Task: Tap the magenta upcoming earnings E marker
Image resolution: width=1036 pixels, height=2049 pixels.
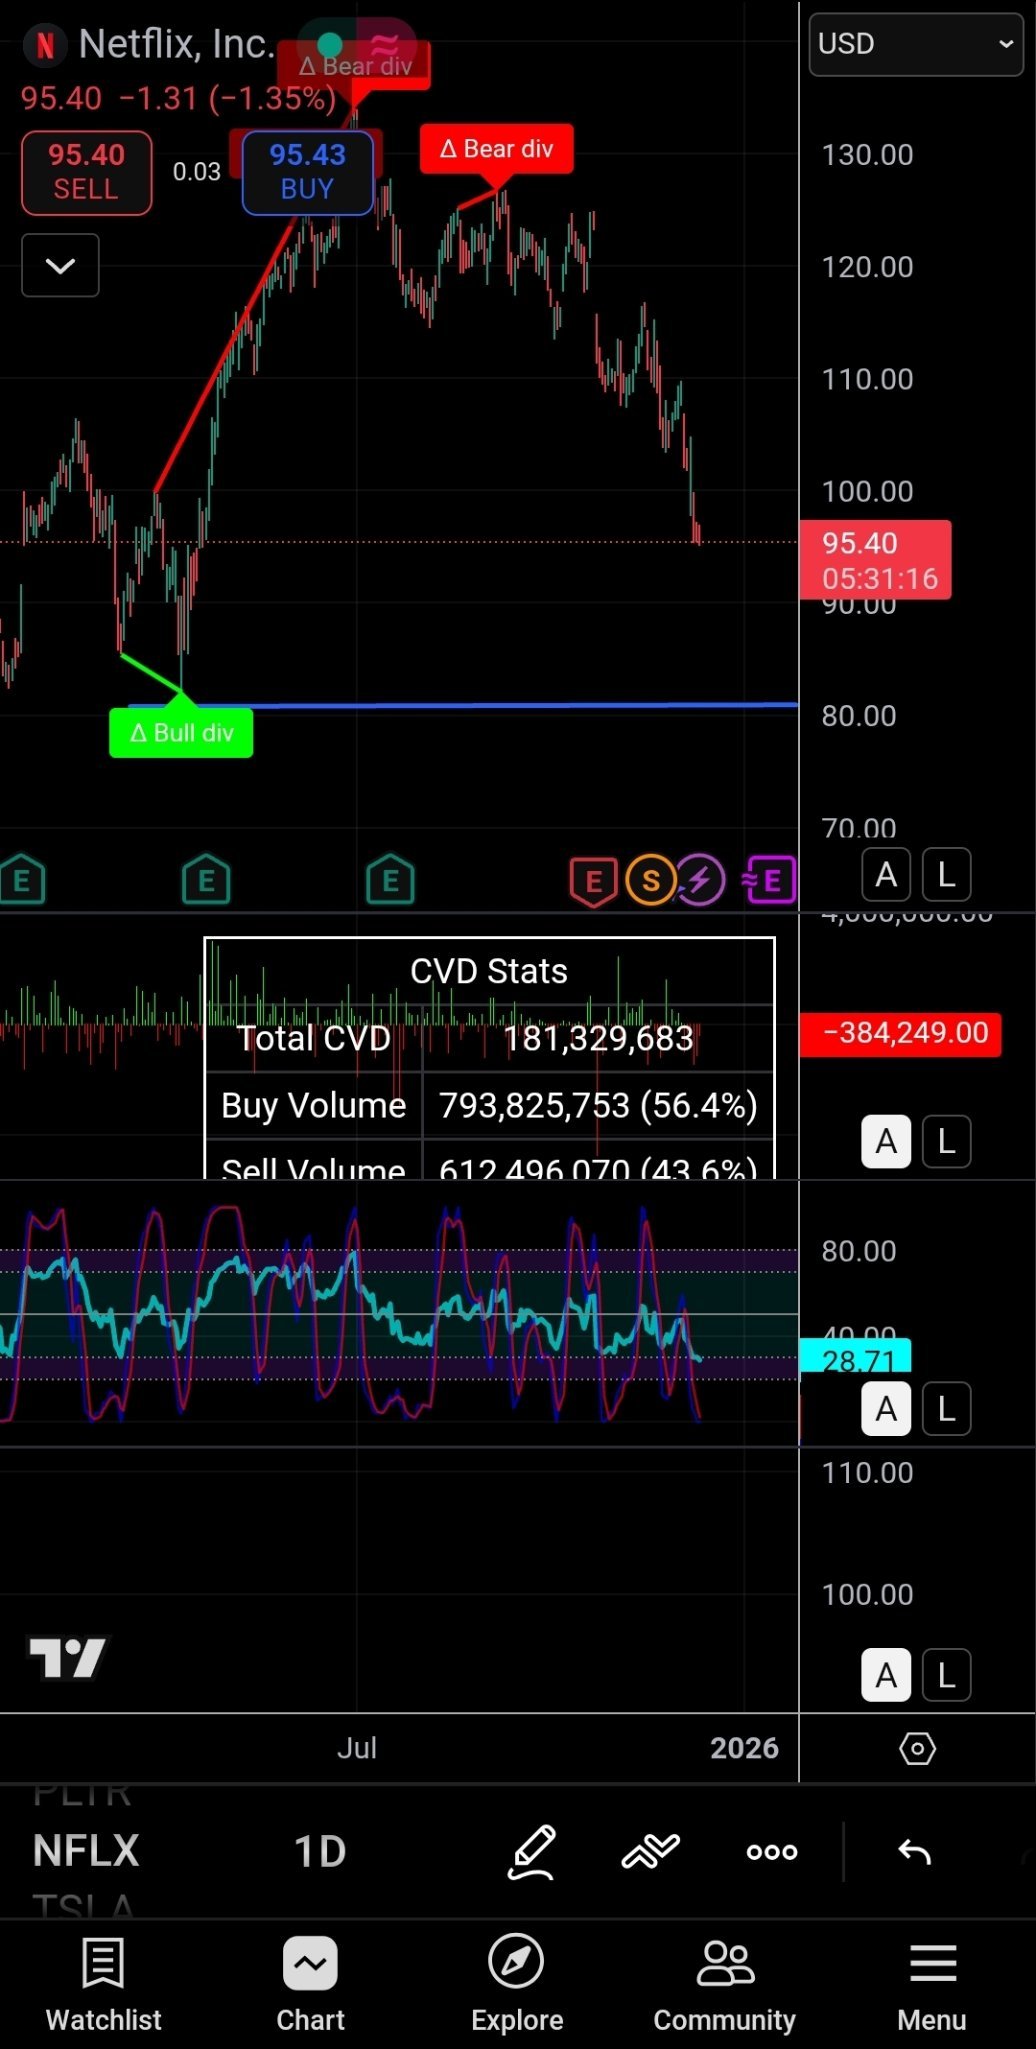Action: pyautogui.click(x=770, y=880)
